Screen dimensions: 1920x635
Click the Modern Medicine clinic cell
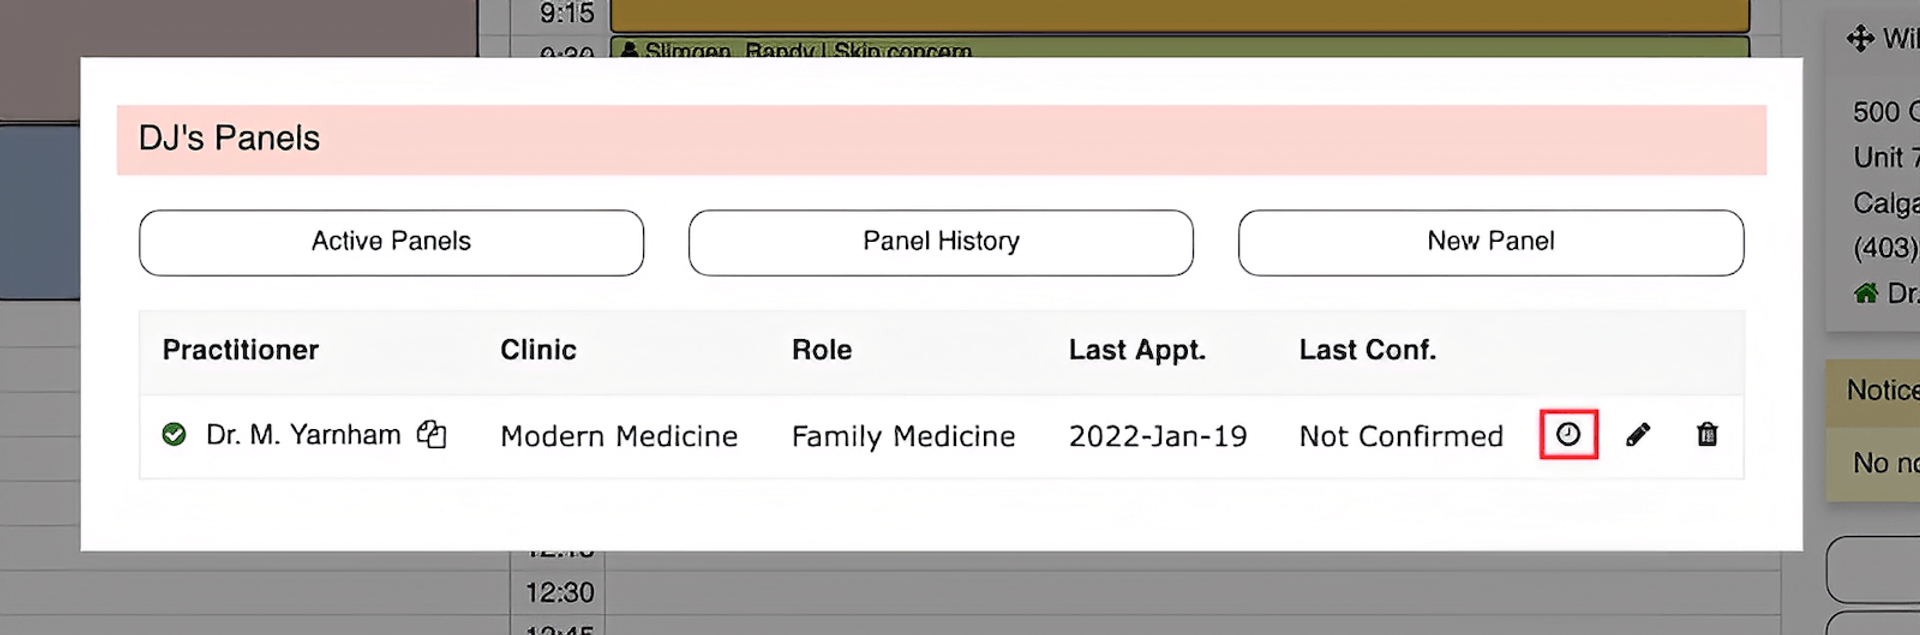[619, 436]
